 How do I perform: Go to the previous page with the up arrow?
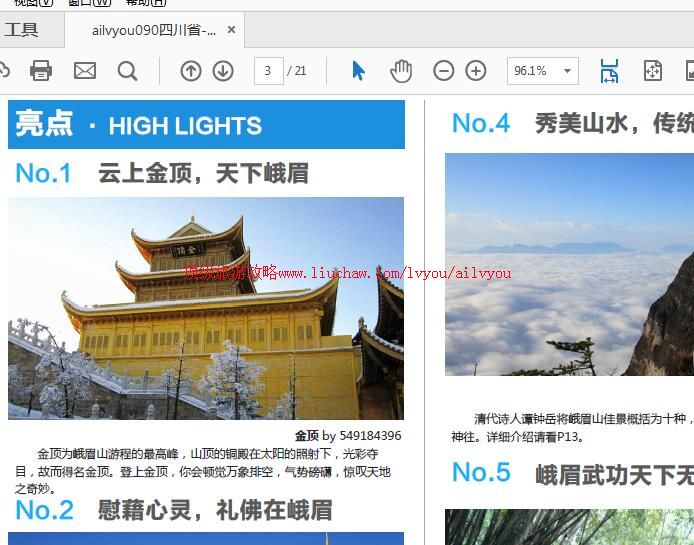191,70
